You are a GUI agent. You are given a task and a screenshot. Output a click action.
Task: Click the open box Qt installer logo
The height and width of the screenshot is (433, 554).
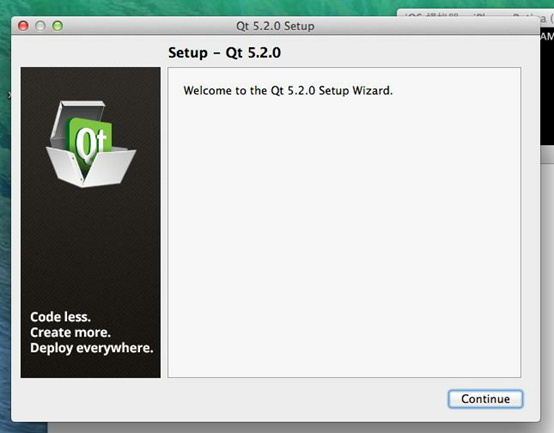click(x=90, y=144)
